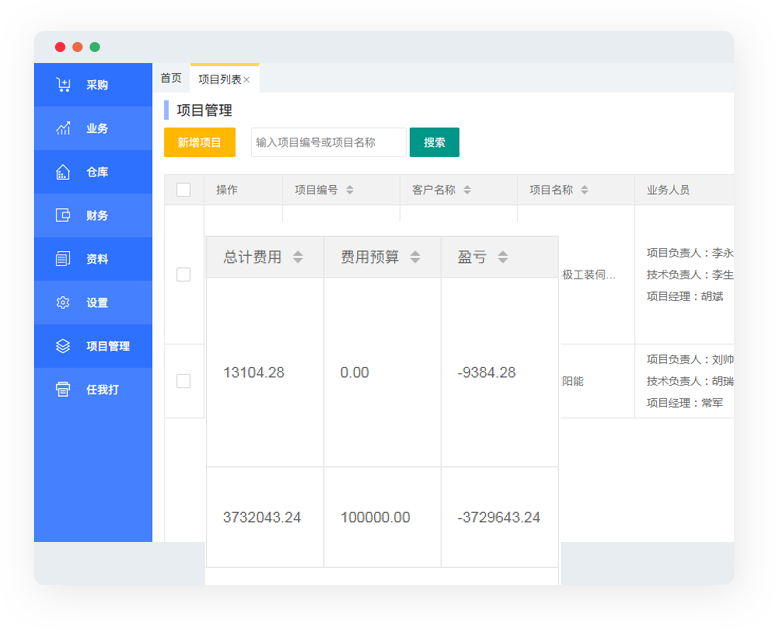This screenshot has height=630, width=776.
Task: Sort by 盈亏 column arrows
Action: click(502, 257)
